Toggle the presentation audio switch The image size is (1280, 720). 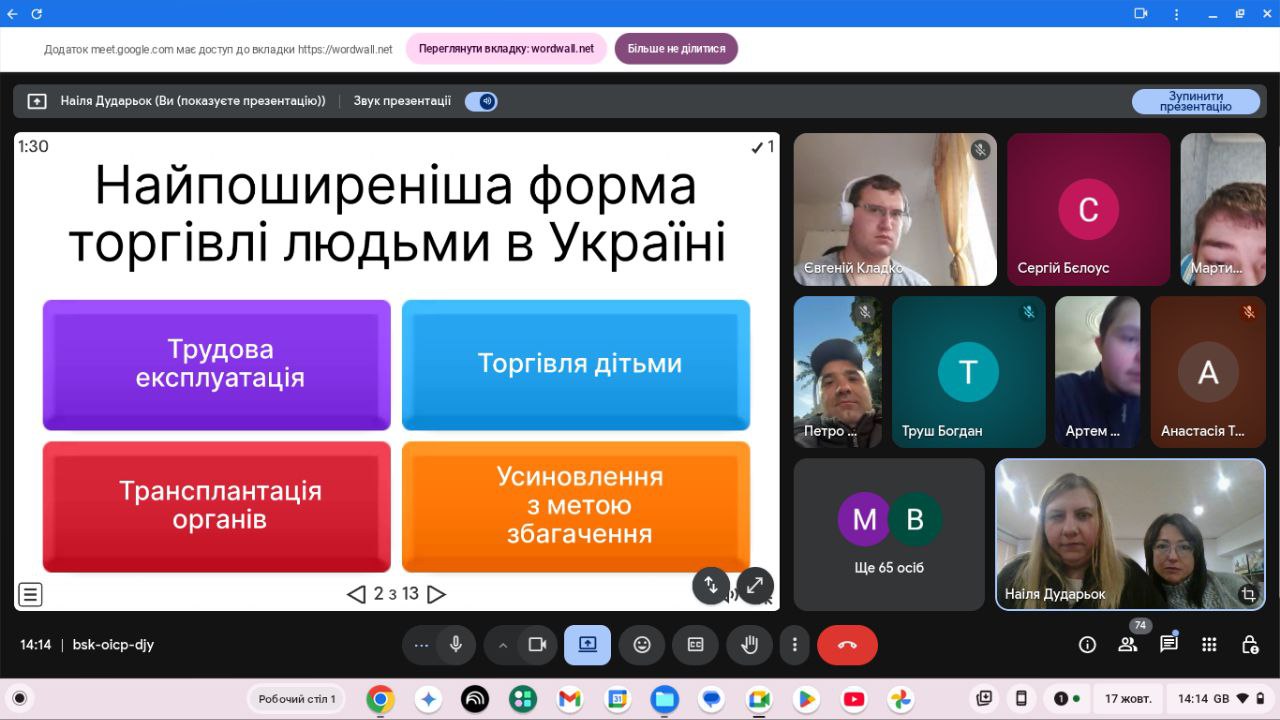(x=481, y=101)
